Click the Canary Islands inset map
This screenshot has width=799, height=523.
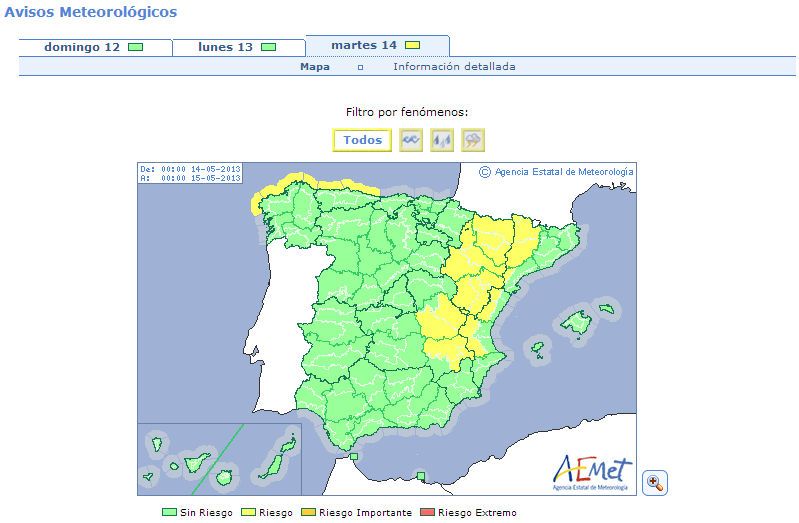point(220,459)
